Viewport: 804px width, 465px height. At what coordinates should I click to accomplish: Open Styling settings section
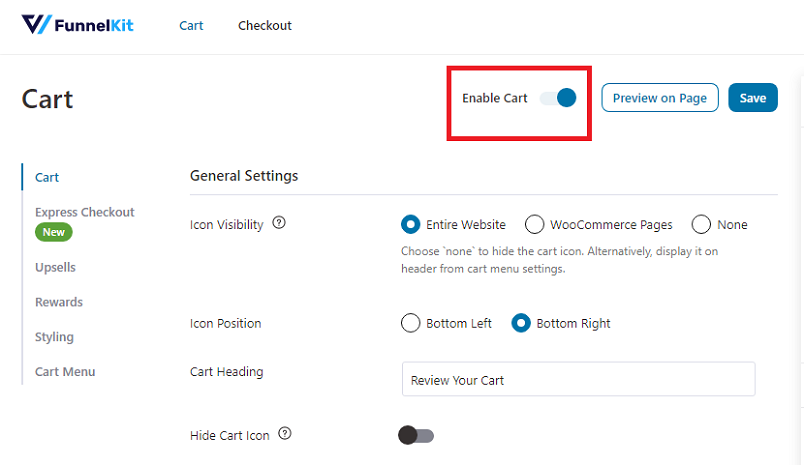54,337
